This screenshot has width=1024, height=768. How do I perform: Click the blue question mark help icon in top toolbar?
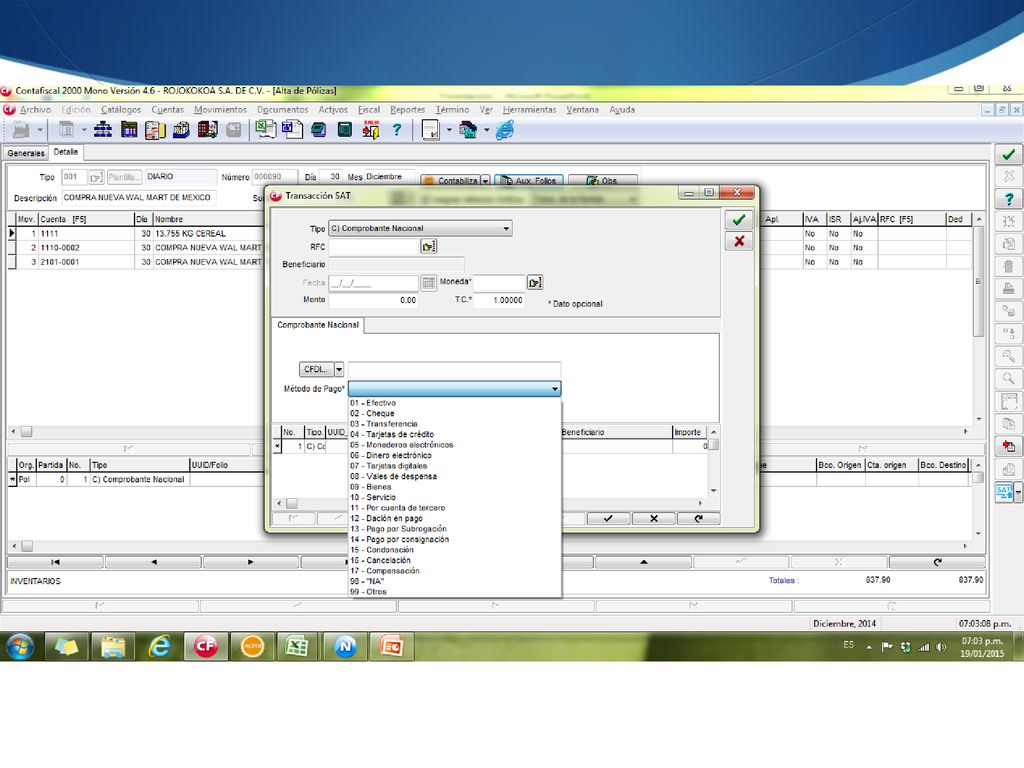[x=396, y=130]
